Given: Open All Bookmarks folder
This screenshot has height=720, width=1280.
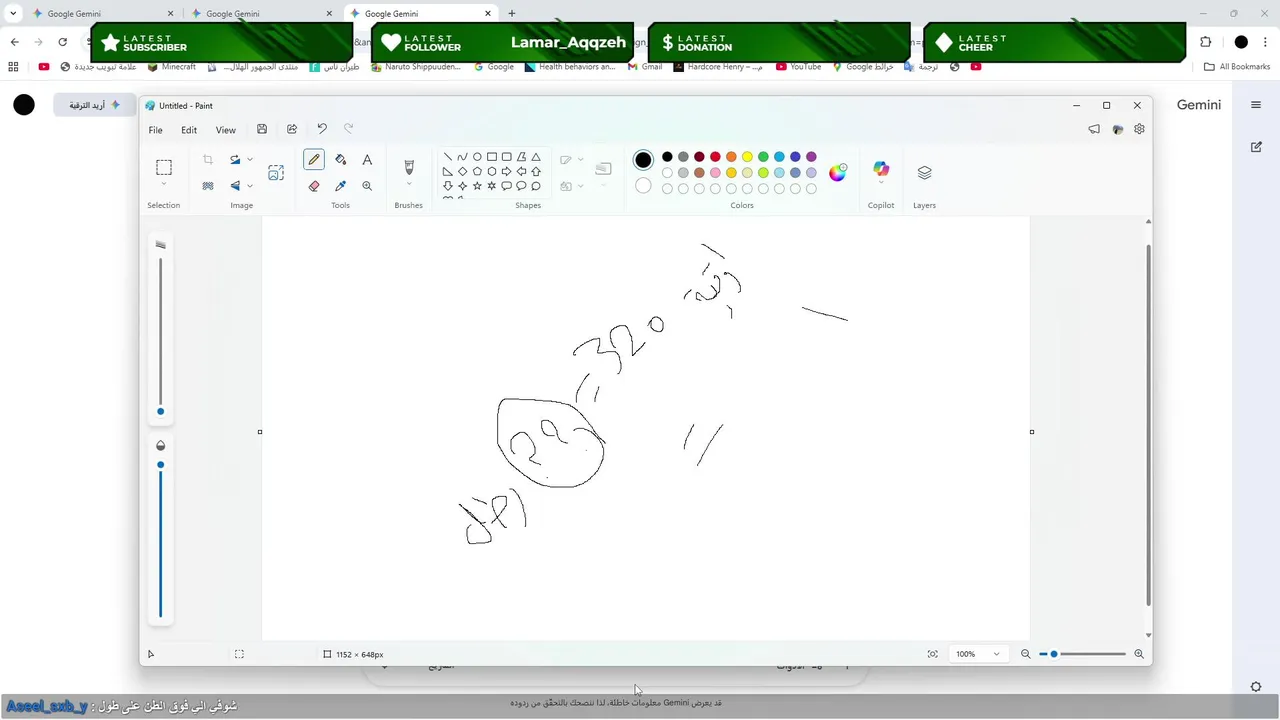Looking at the screenshot, I should click(x=1237, y=67).
